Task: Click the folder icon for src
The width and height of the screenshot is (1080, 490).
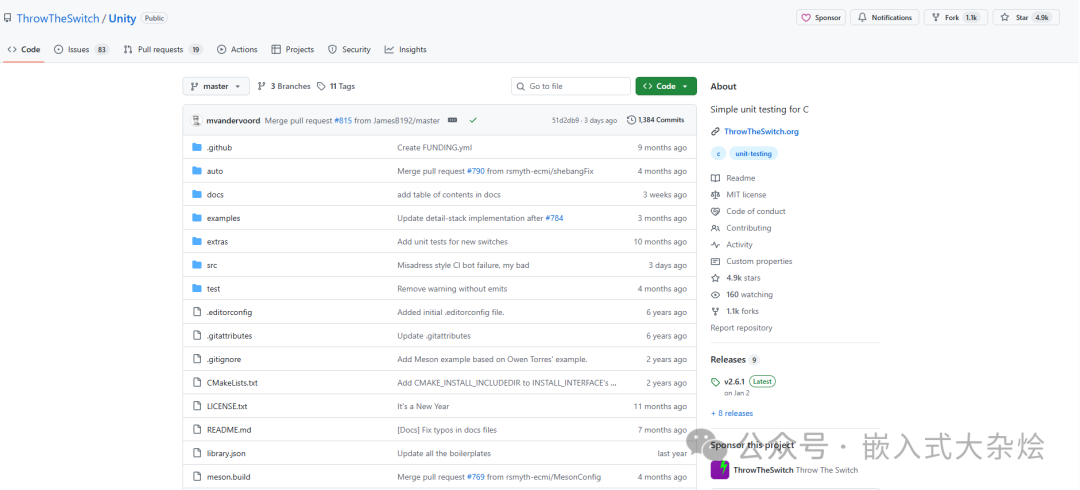Action: [197, 265]
